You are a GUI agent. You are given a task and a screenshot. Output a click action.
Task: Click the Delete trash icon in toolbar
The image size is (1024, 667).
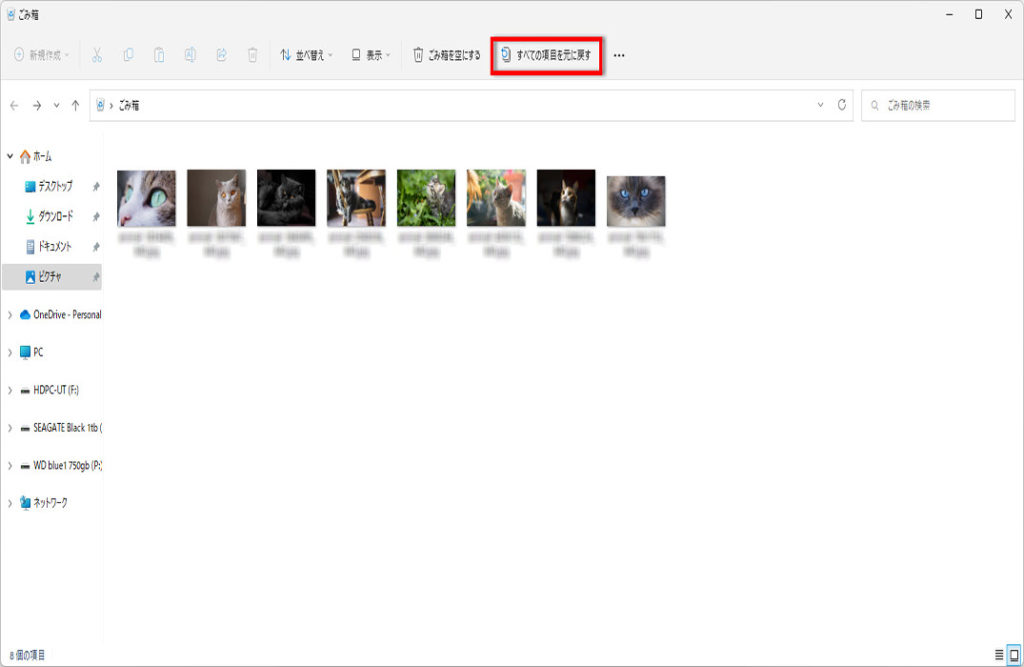click(253, 55)
